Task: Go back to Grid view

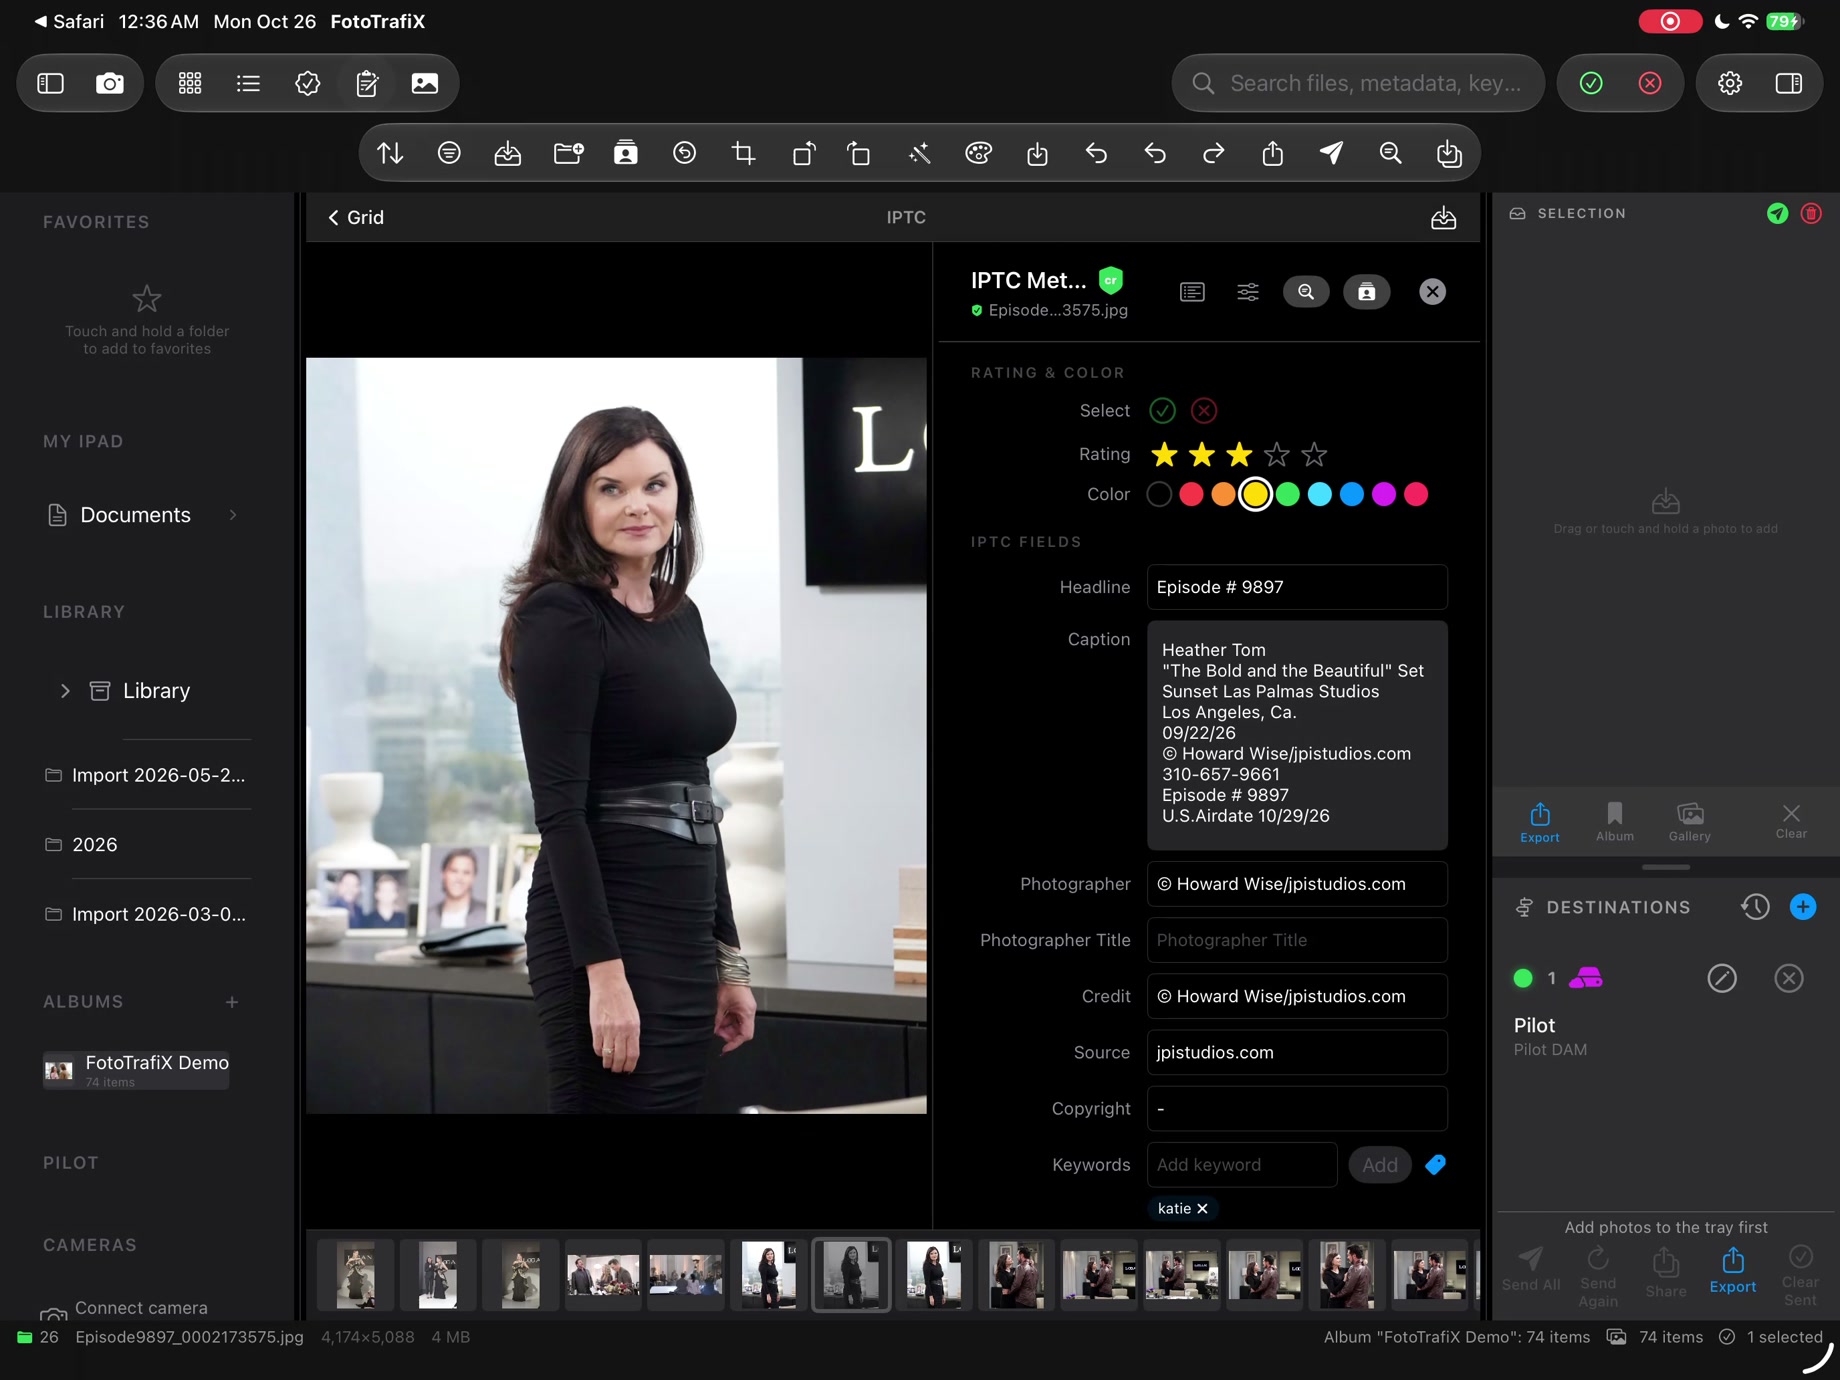Action: tap(356, 218)
